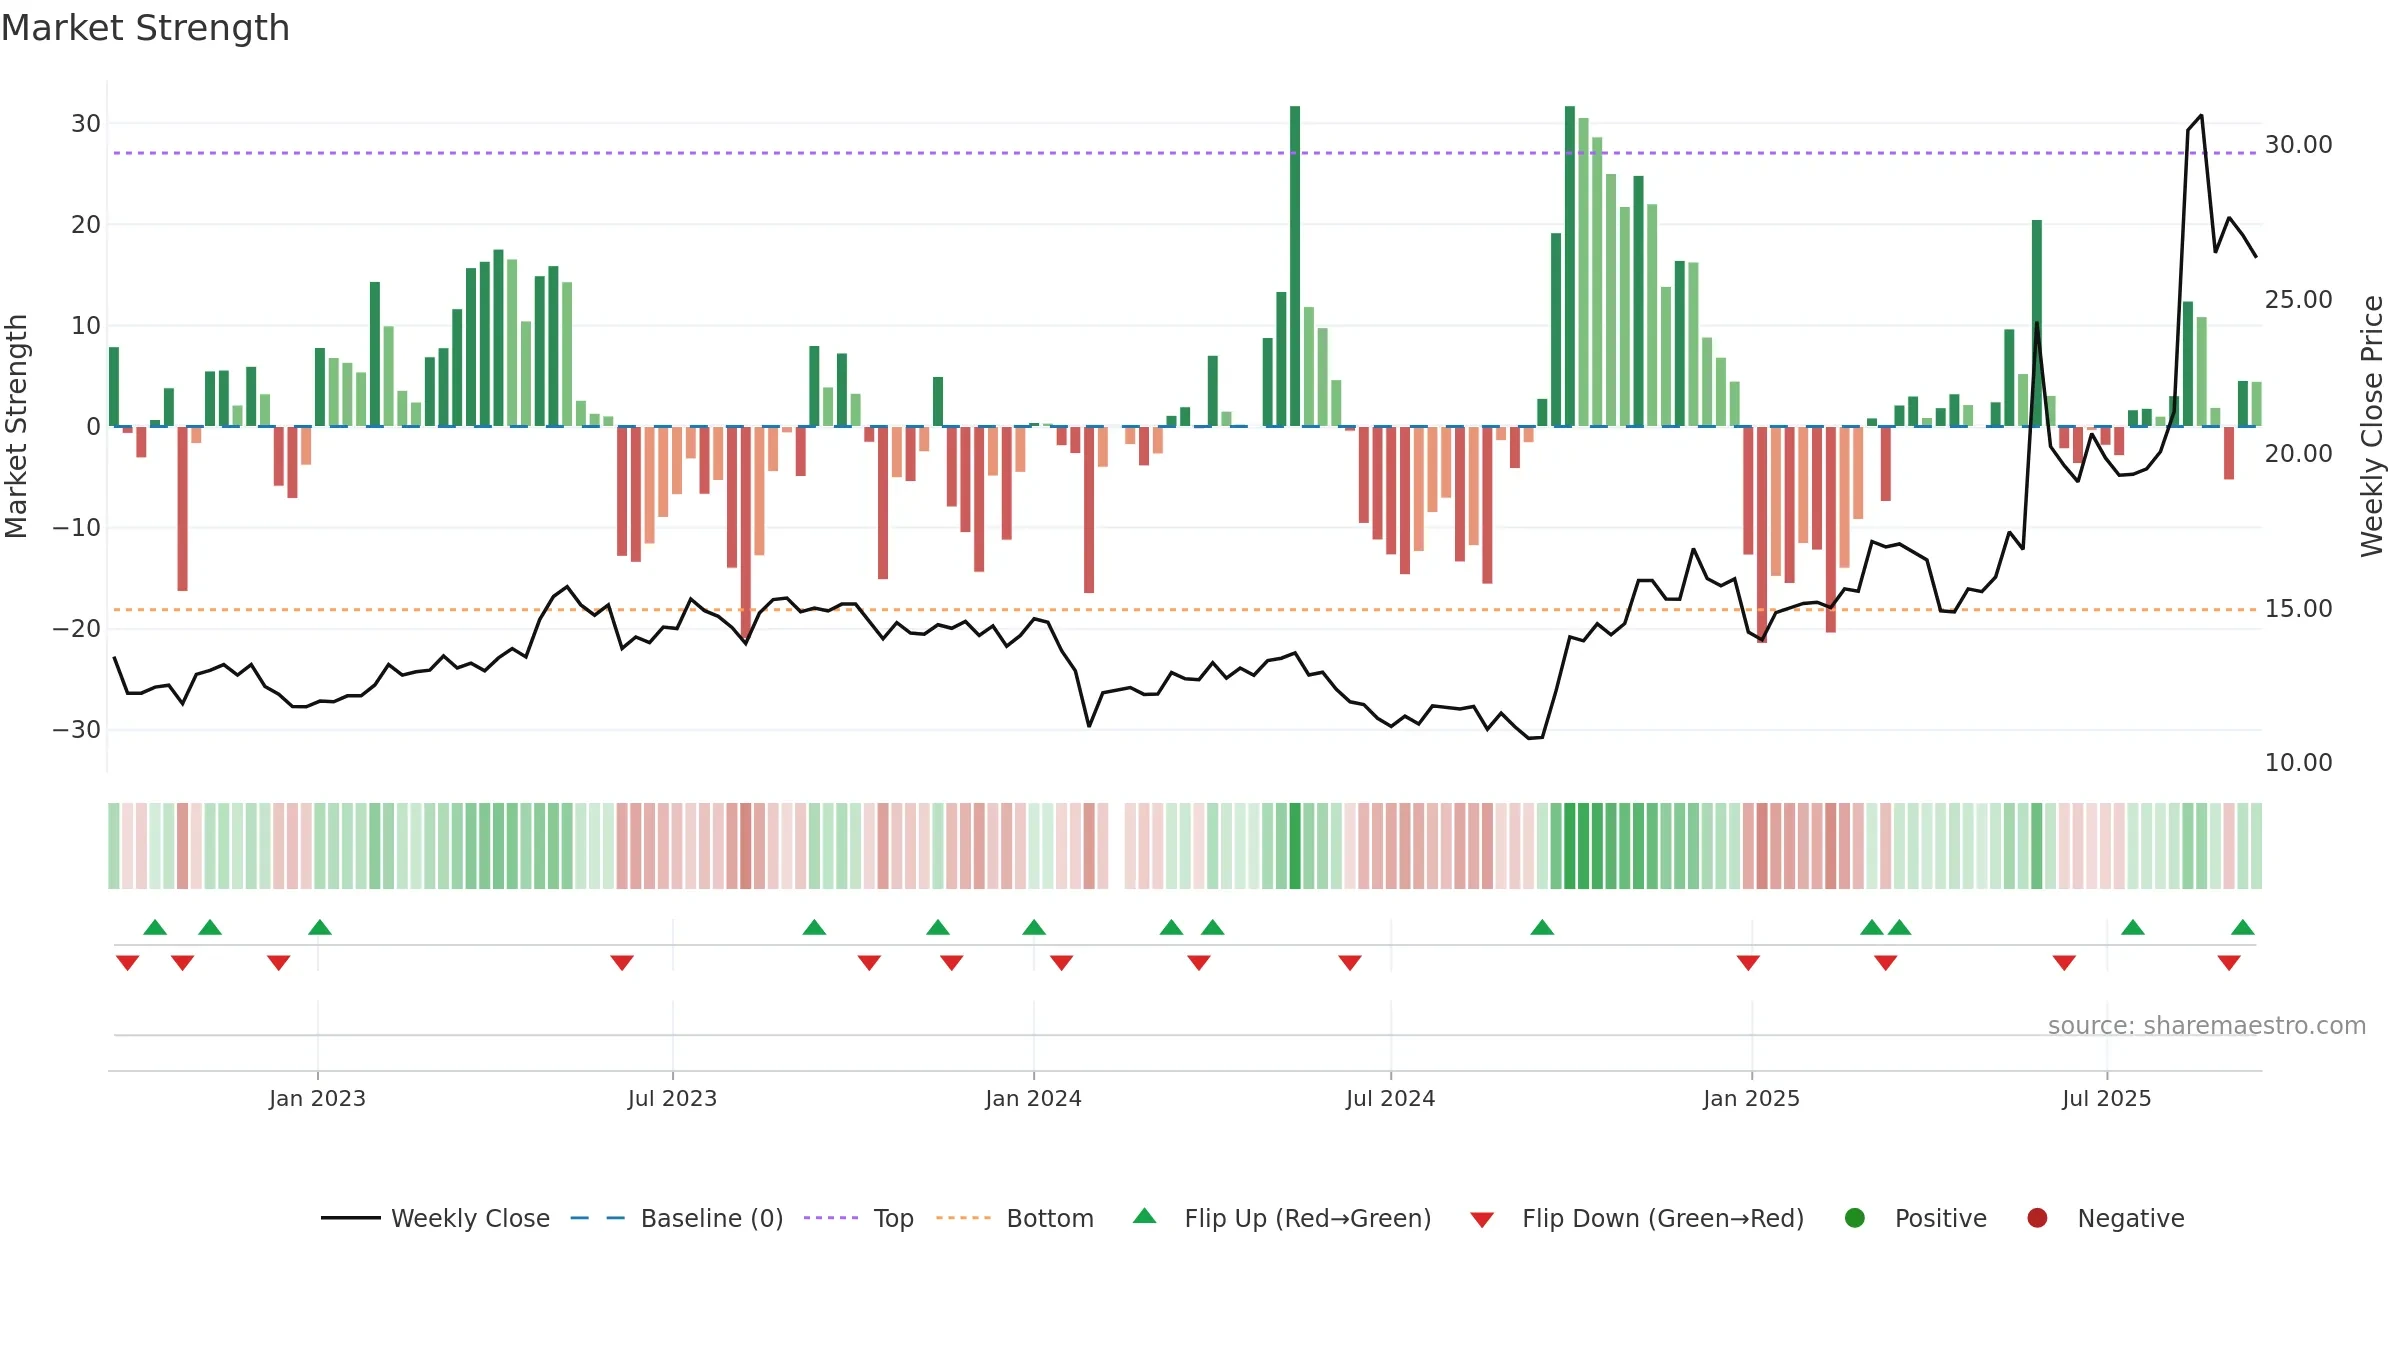Viewport: 2400px width, 1350px height.
Task: Click the Flip Up marker just before Jan 2023
Action: pos(320,927)
